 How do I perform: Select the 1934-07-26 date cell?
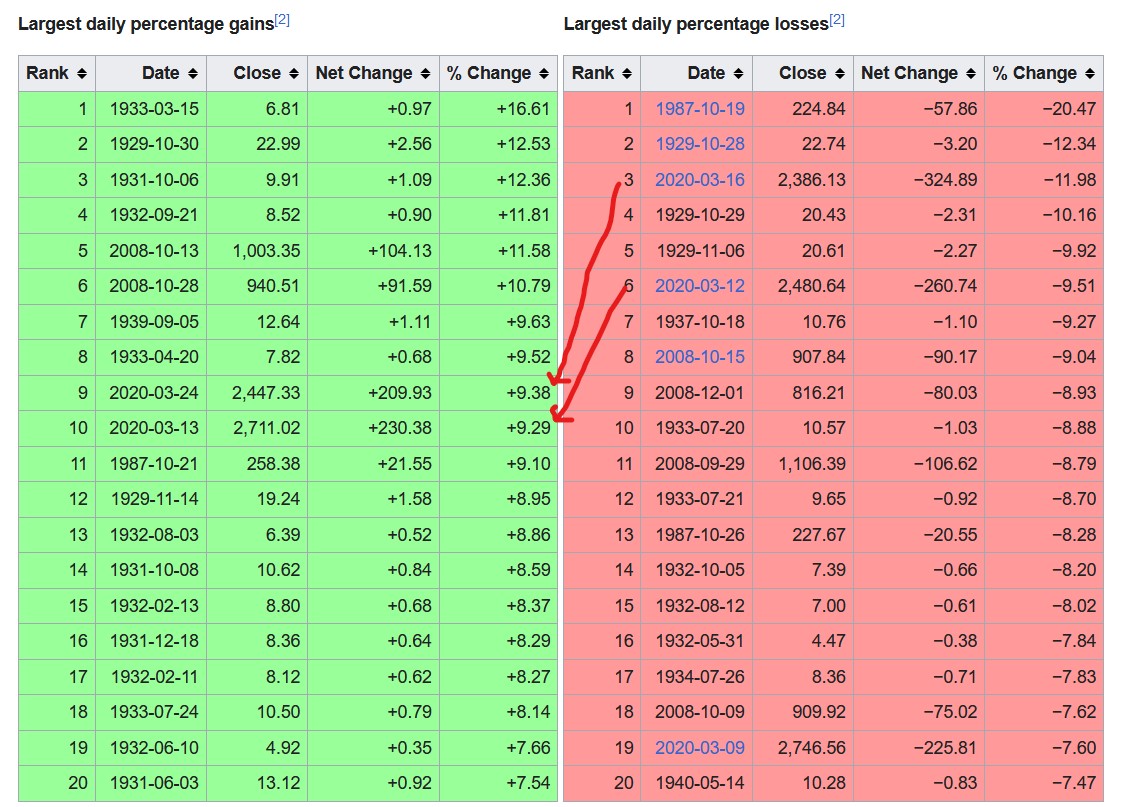(x=696, y=677)
